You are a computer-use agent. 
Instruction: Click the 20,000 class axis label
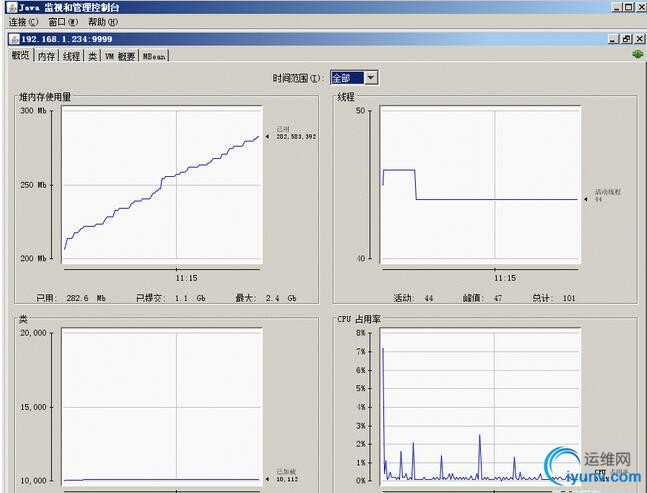tap(33, 333)
